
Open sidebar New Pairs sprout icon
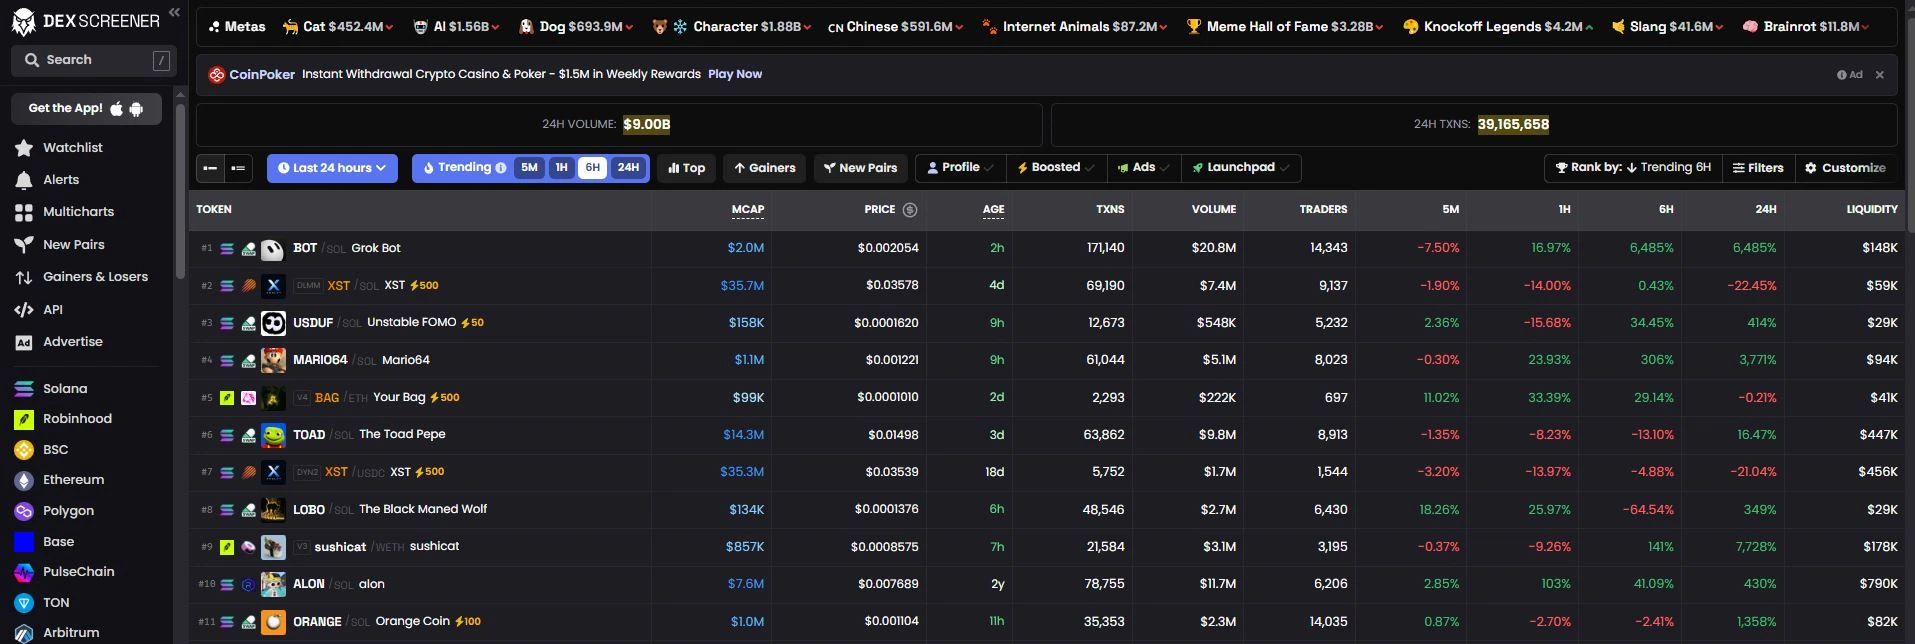(24, 245)
